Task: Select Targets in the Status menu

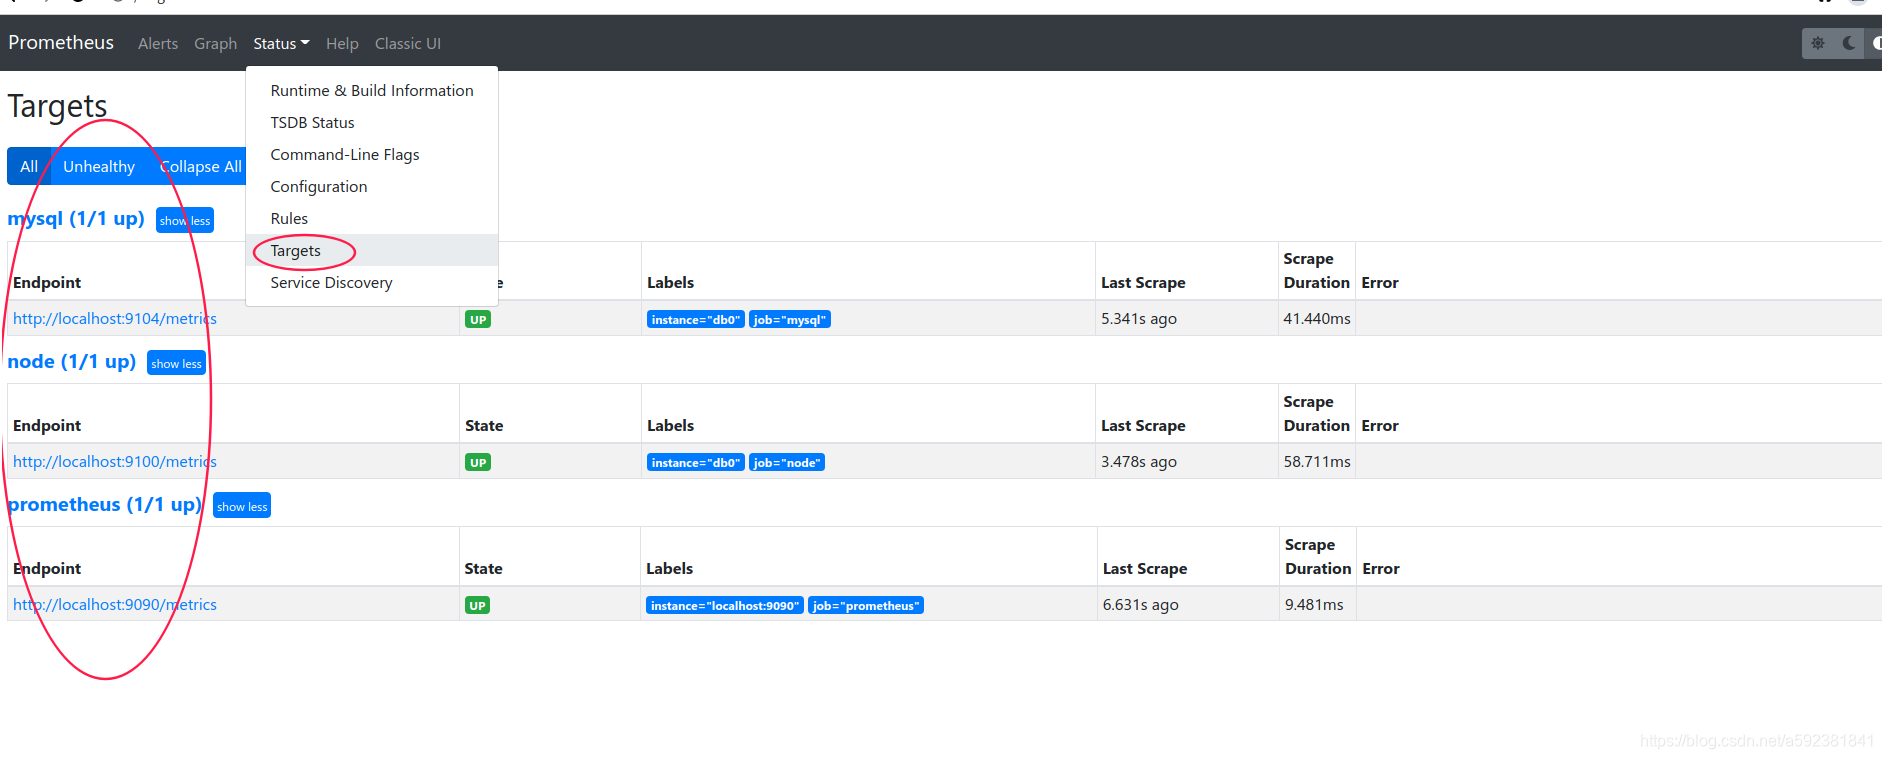Action: click(372, 250)
